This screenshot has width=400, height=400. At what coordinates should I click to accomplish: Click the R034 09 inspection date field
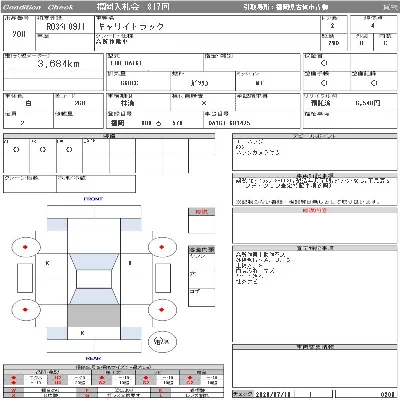tap(66, 27)
